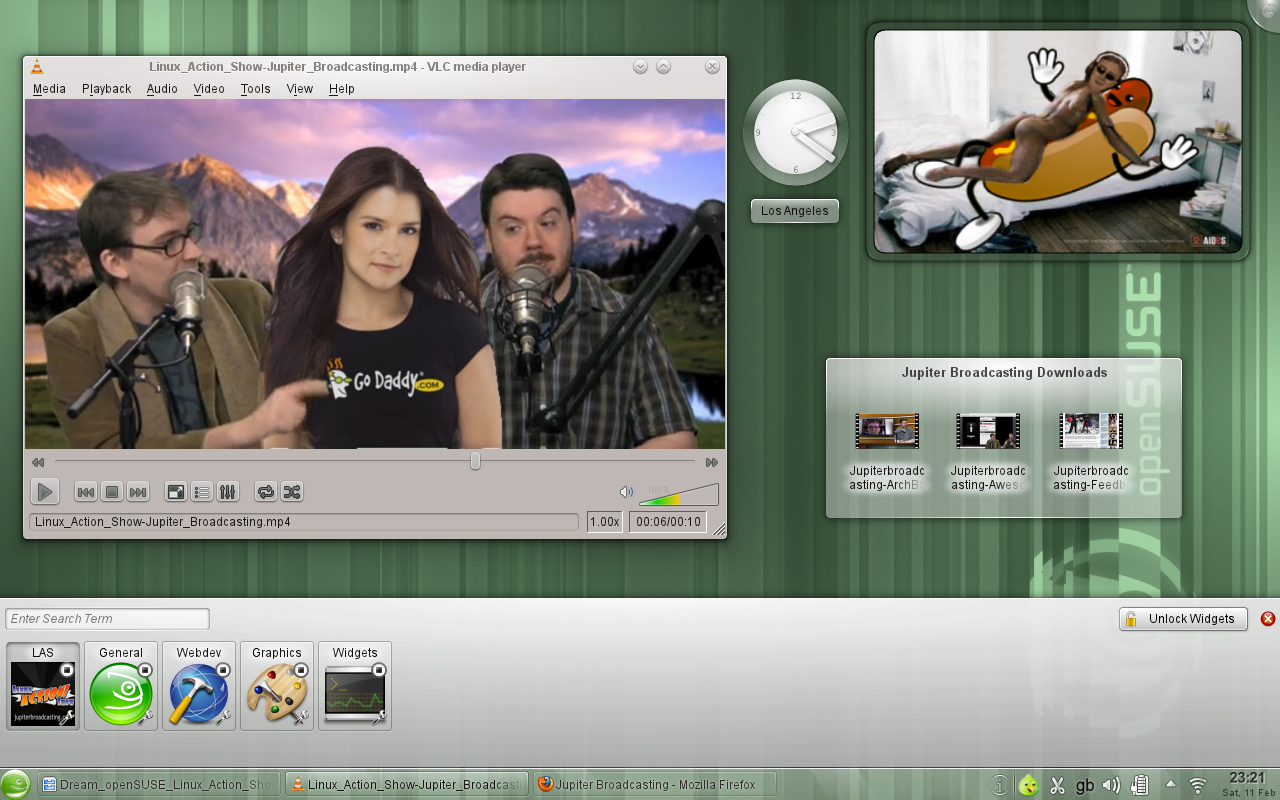
Task: Open the Tools menu in VLC
Action: pyautogui.click(x=255, y=89)
